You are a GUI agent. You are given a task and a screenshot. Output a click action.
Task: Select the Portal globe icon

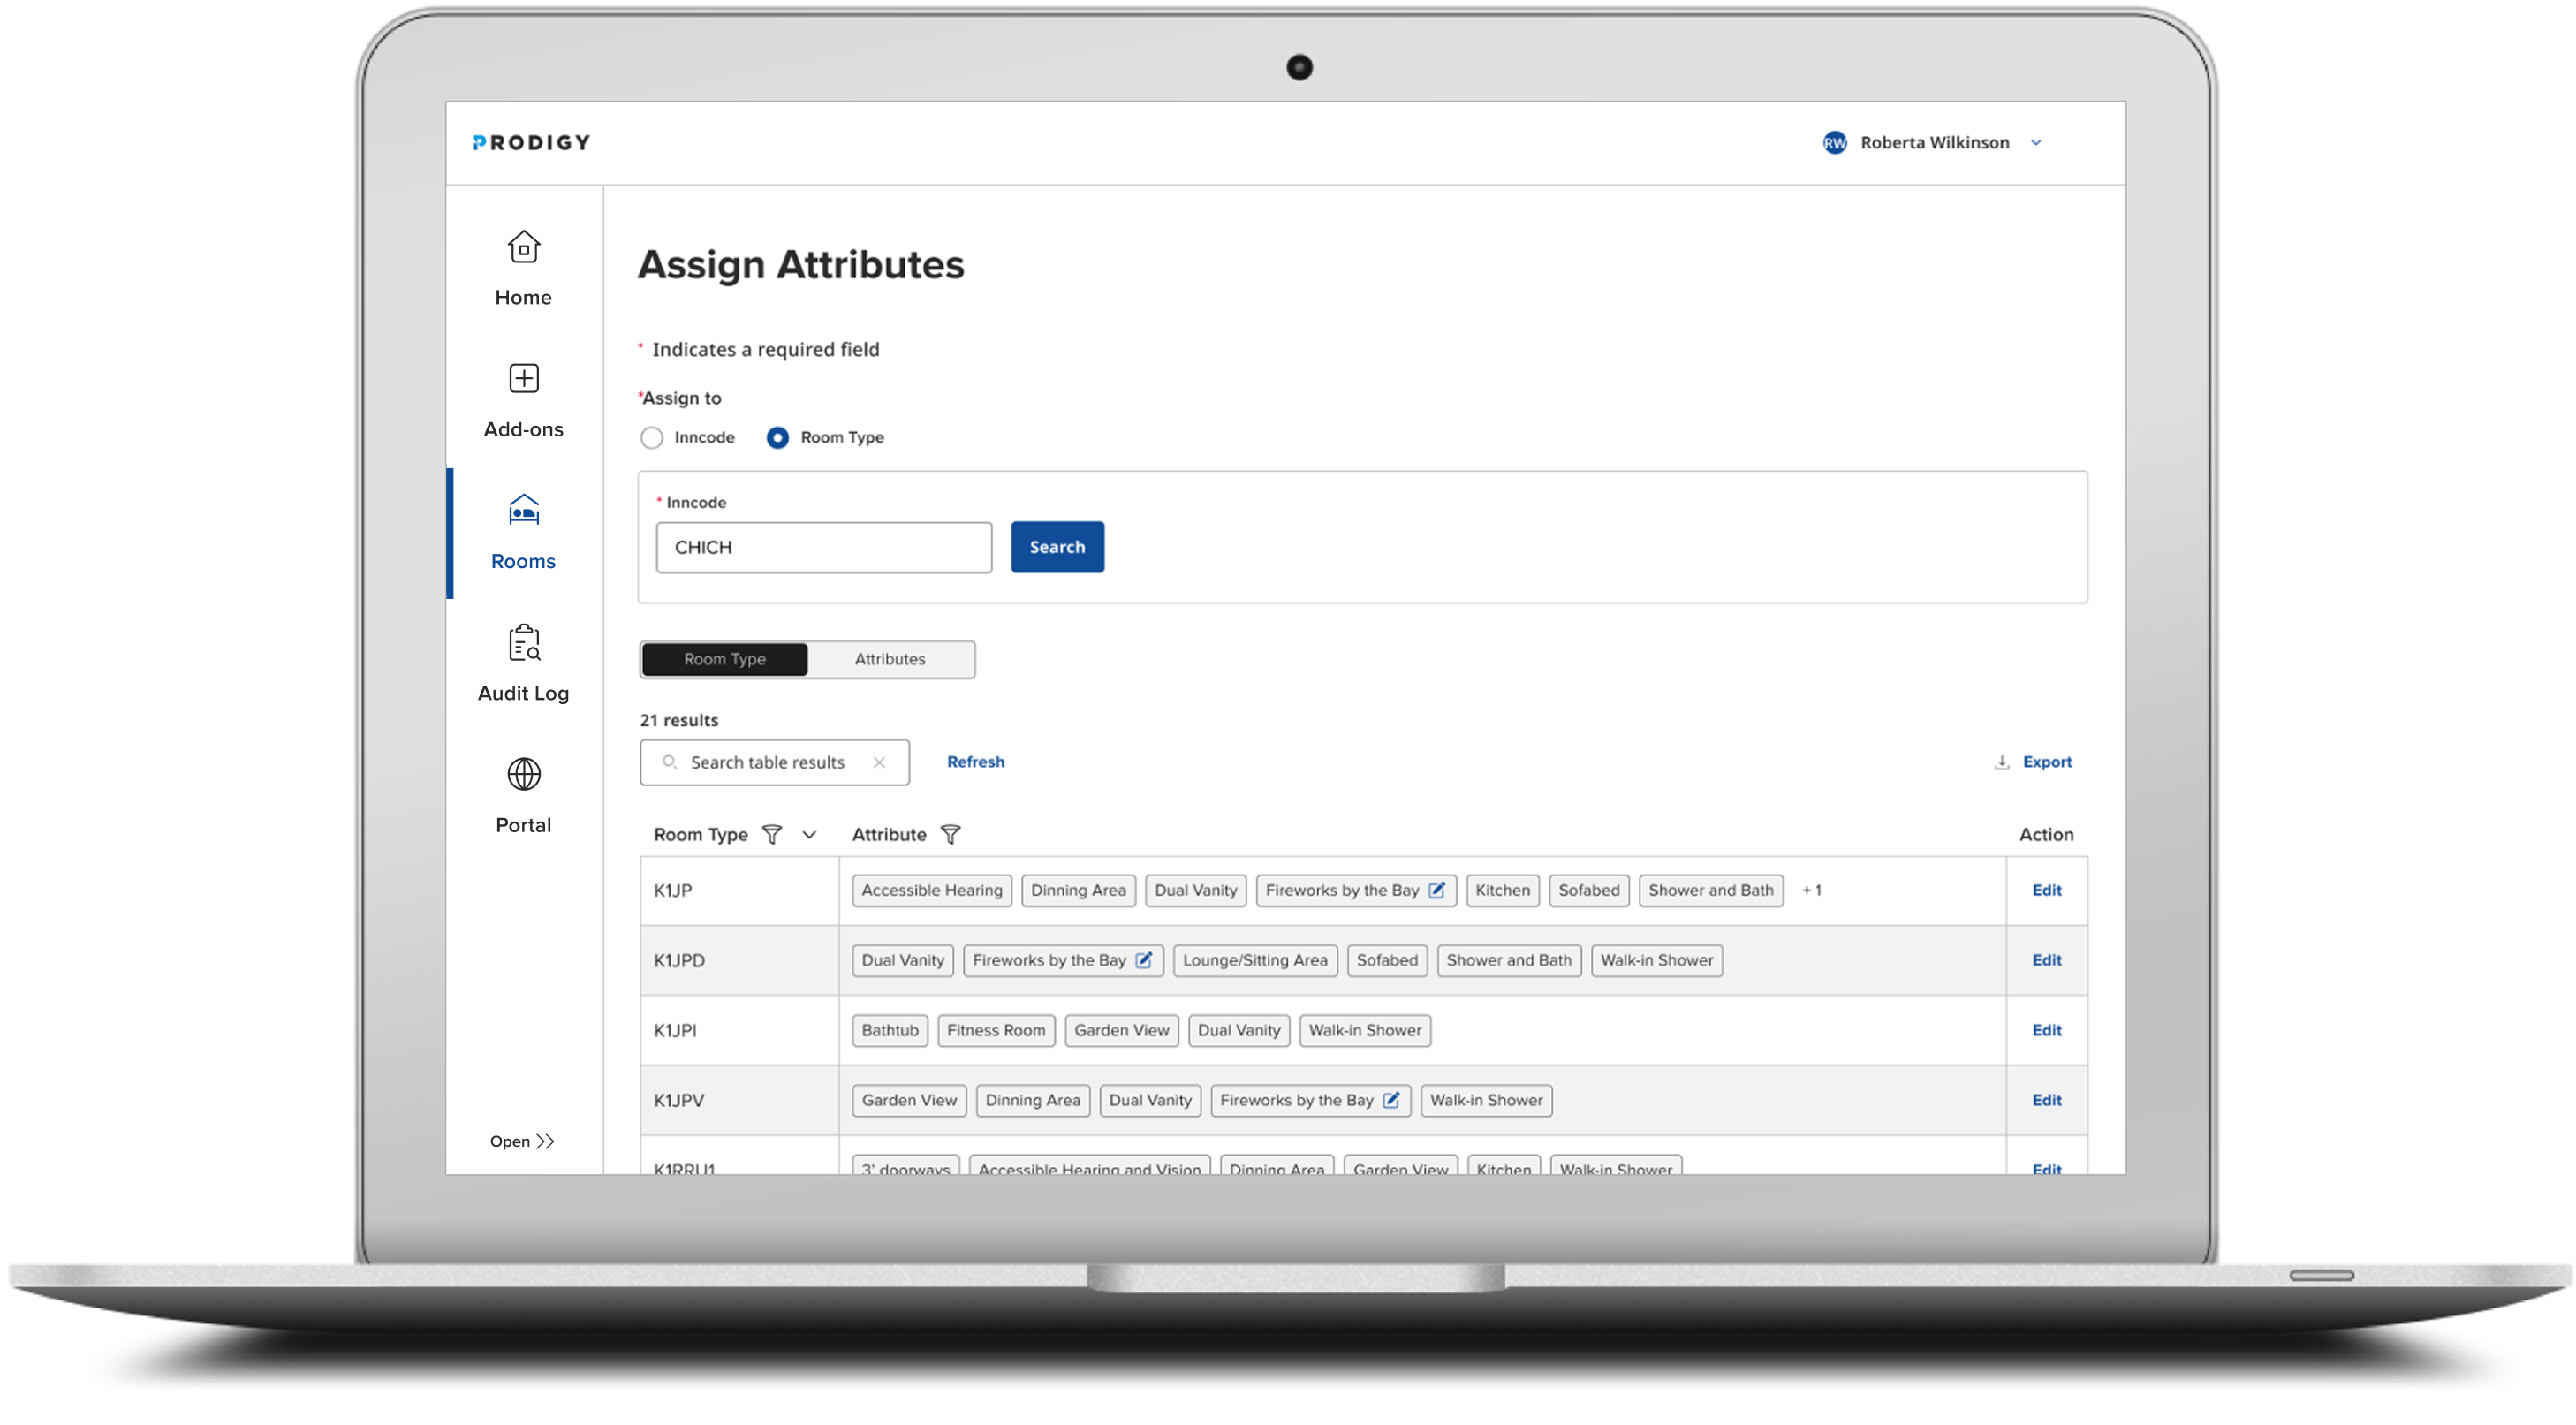523,775
